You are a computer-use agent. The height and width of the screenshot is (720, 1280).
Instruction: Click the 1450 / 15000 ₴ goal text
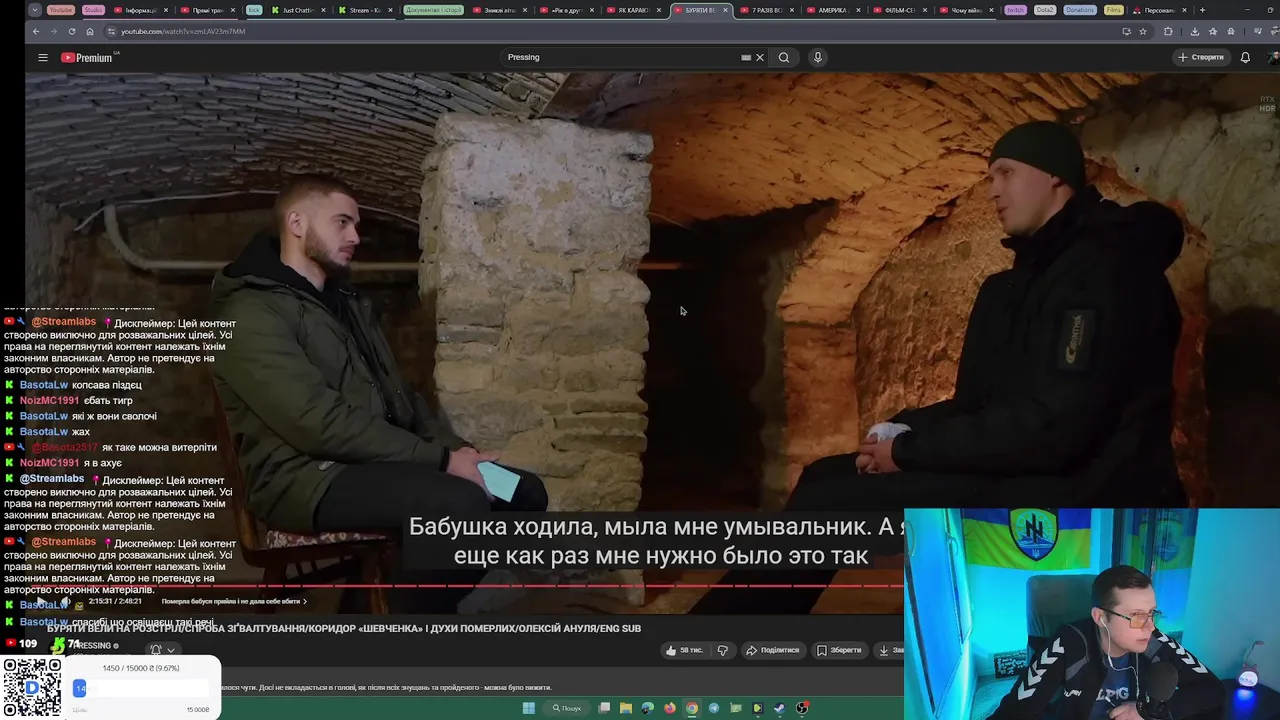coord(141,668)
